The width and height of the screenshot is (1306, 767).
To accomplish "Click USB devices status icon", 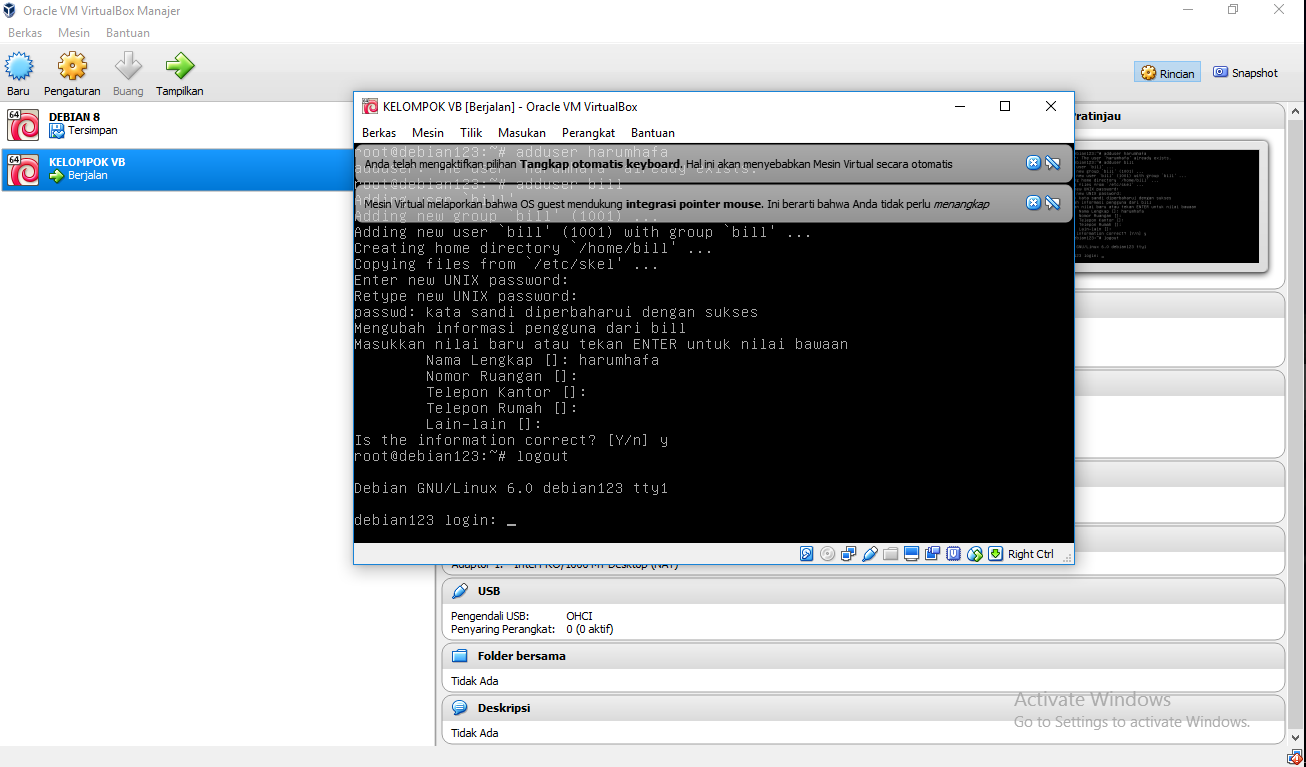I will pyautogui.click(x=870, y=554).
